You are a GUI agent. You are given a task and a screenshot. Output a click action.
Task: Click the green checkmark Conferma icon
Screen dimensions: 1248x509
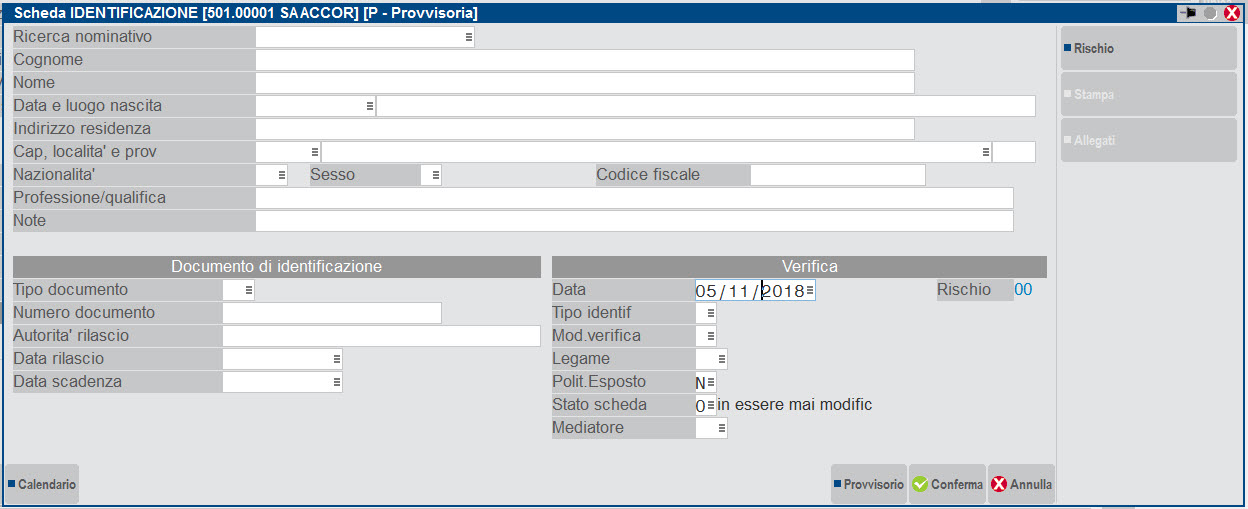click(x=920, y=484)
